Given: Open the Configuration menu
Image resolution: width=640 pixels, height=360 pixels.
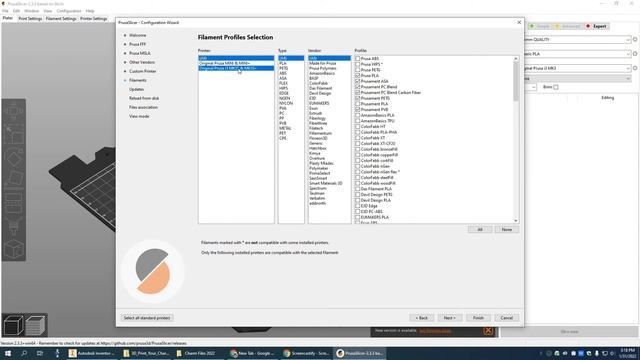Looking at the screenshot, I should coord(69,11).
